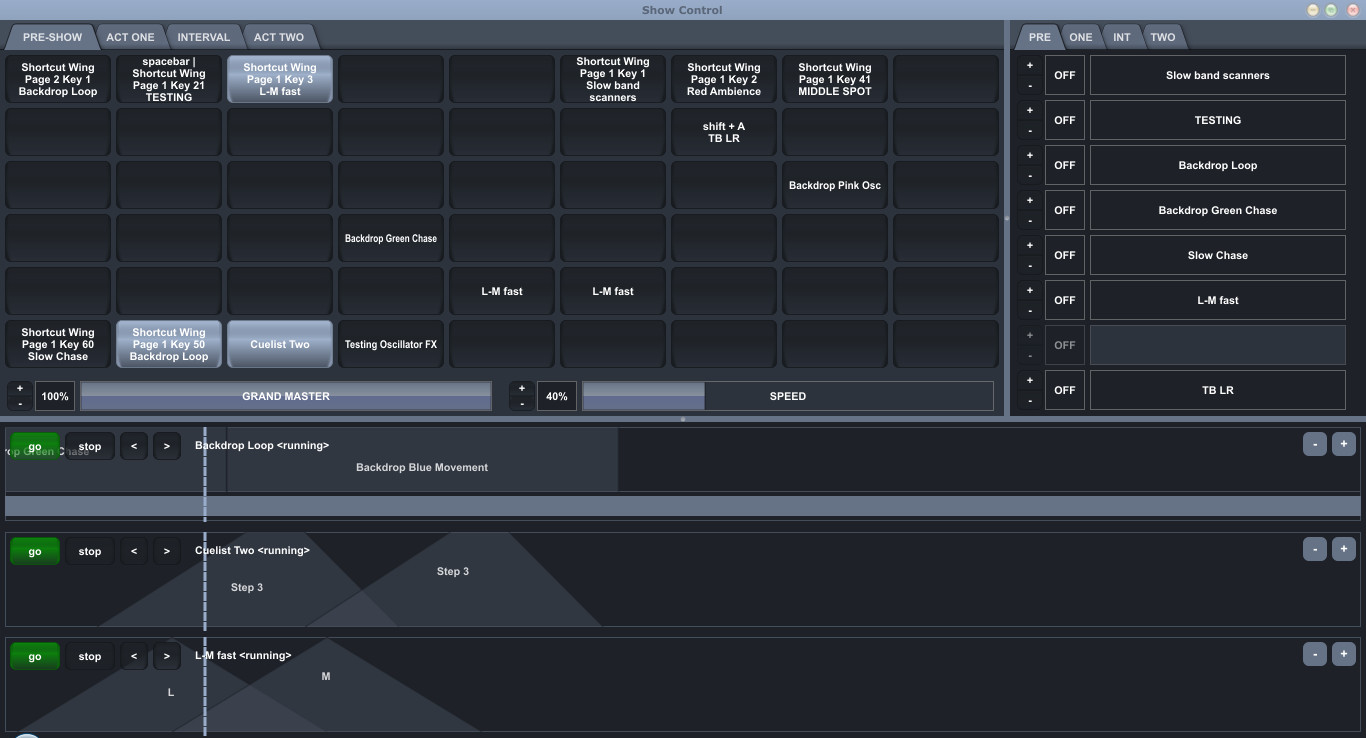The width and height of the screenshot is (1366, 738).
Task: Select the Slow Chase fader in right panel
Action: point(1218,255)
